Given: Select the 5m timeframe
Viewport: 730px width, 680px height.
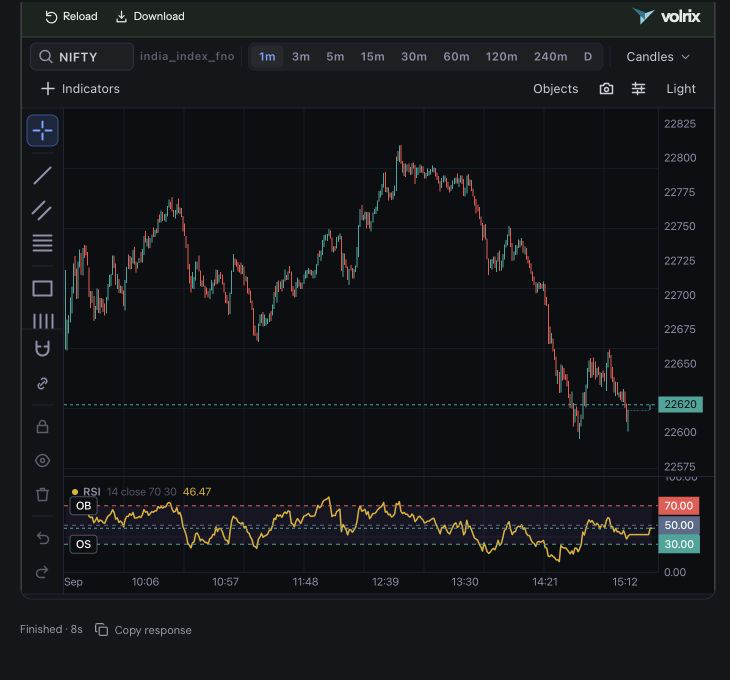Looking at the screenshot, I should coord(335,57).
